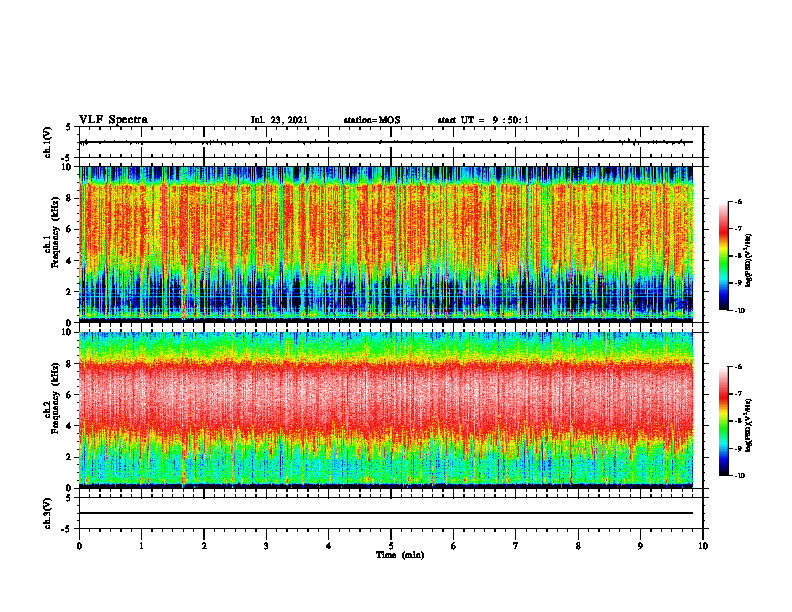Click the ch.1 frequency tick label "4"
Screen dimensions: 792x612
69,261
